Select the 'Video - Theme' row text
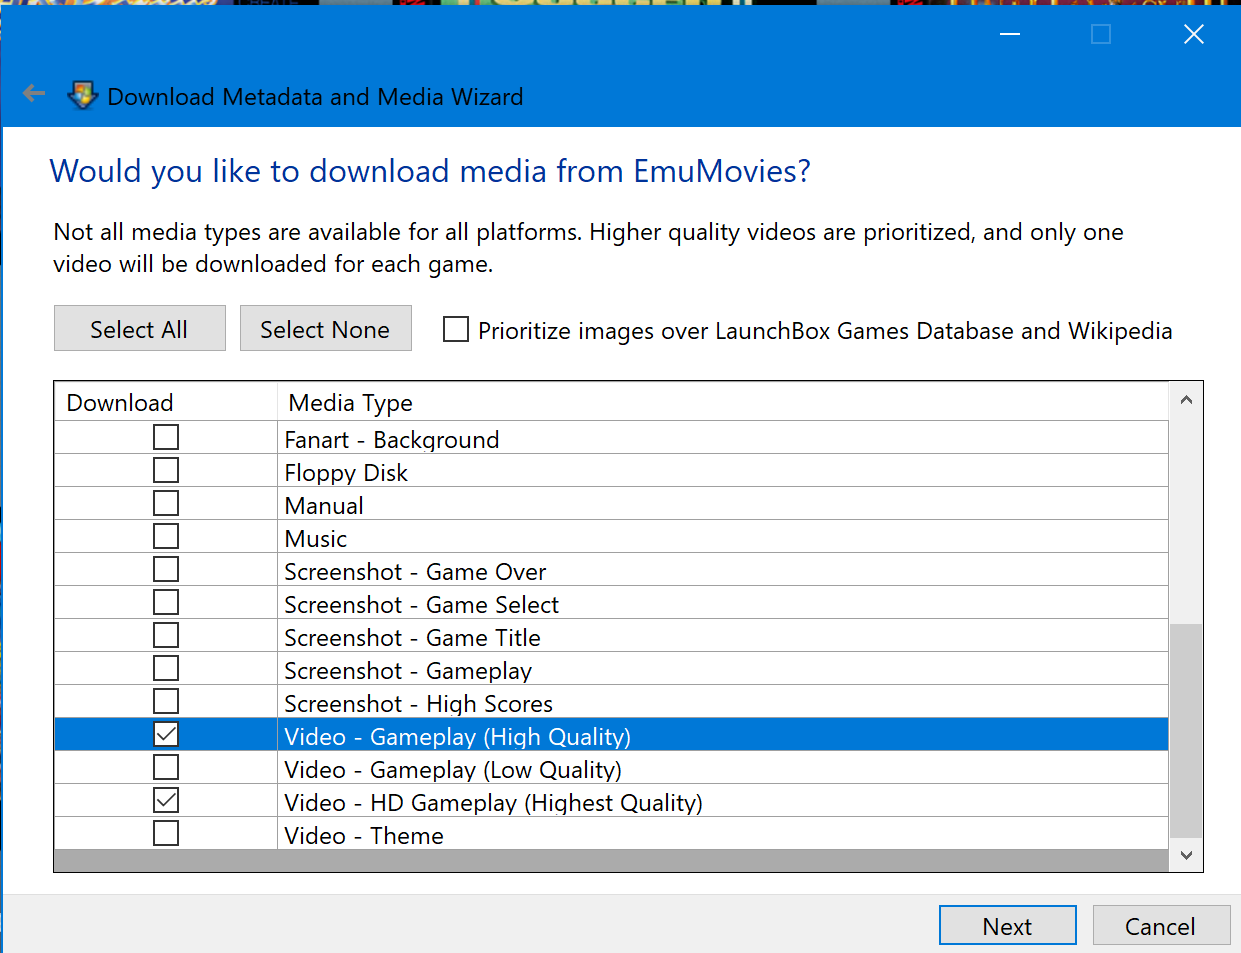This screenshot has height=953, width=1241. pyautogui.click(x=364, y=836)
